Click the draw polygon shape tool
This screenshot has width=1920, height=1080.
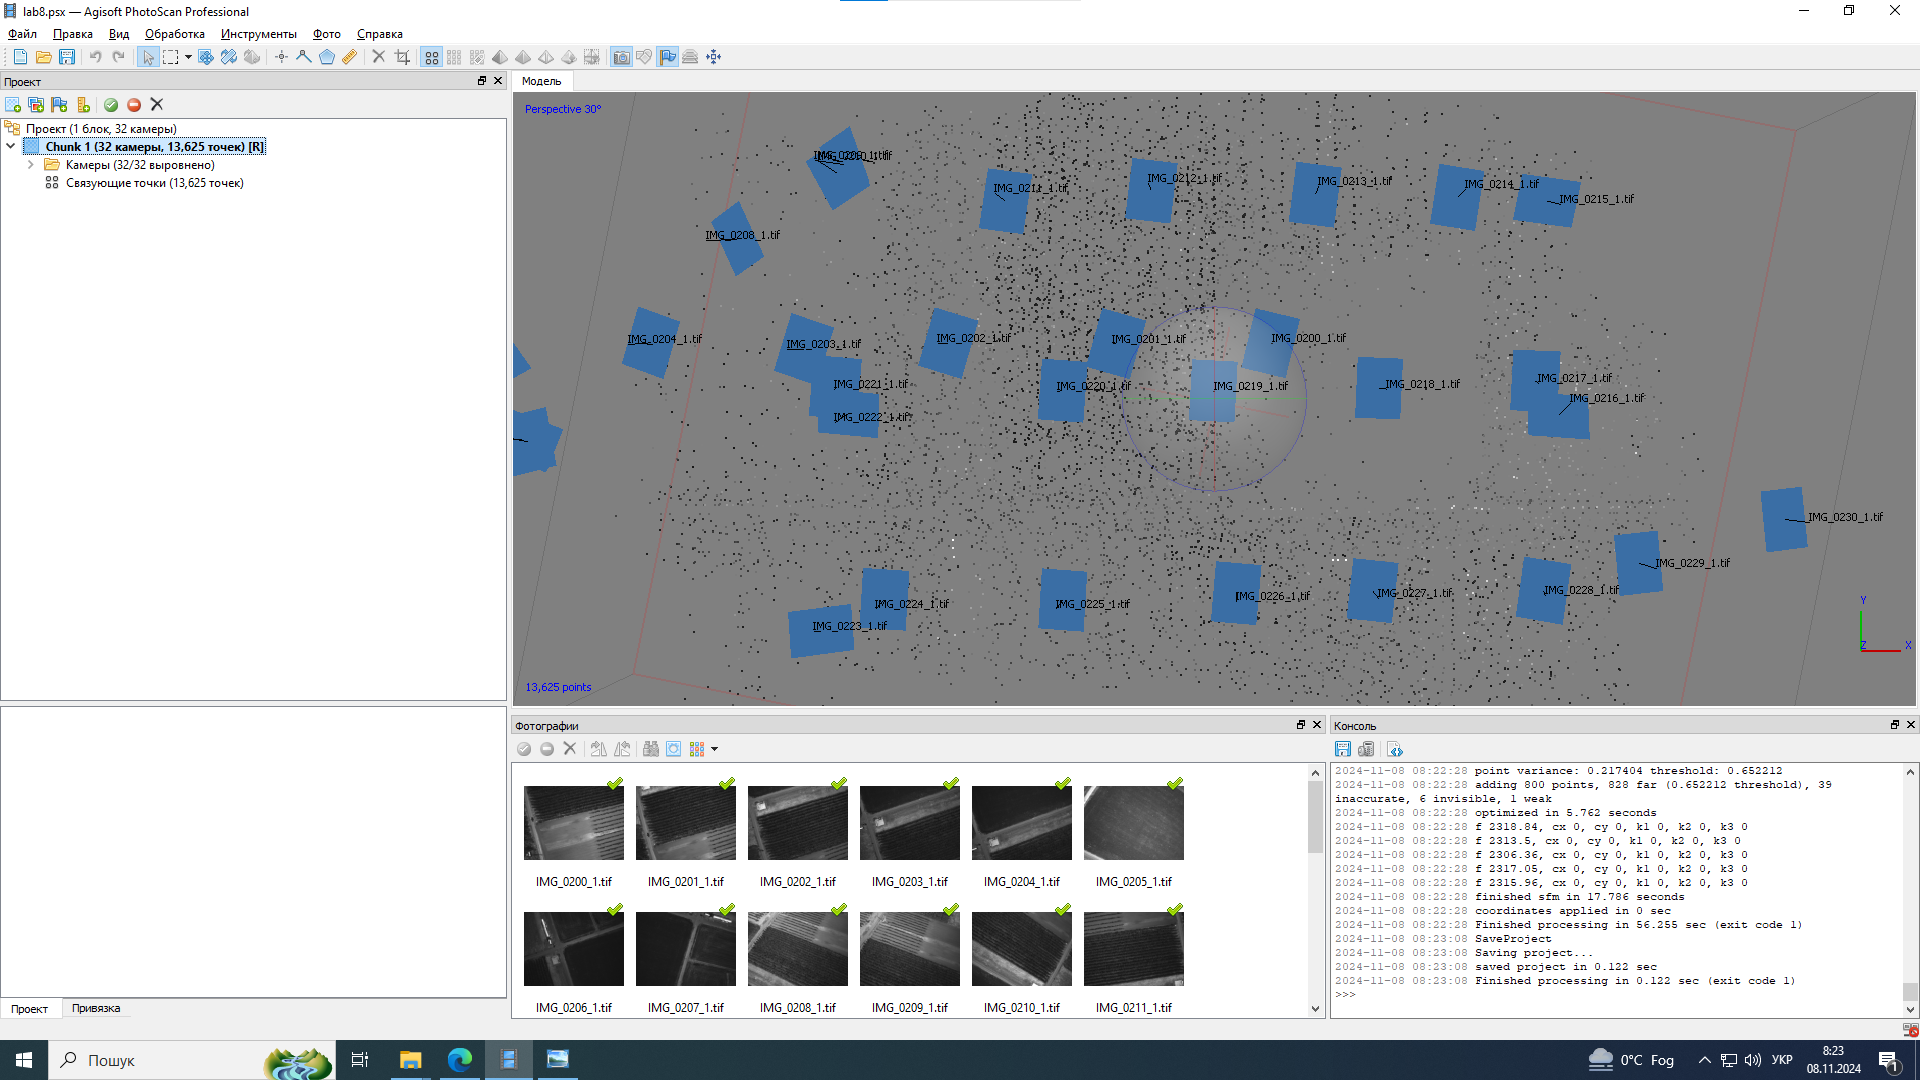coord(326,57)
